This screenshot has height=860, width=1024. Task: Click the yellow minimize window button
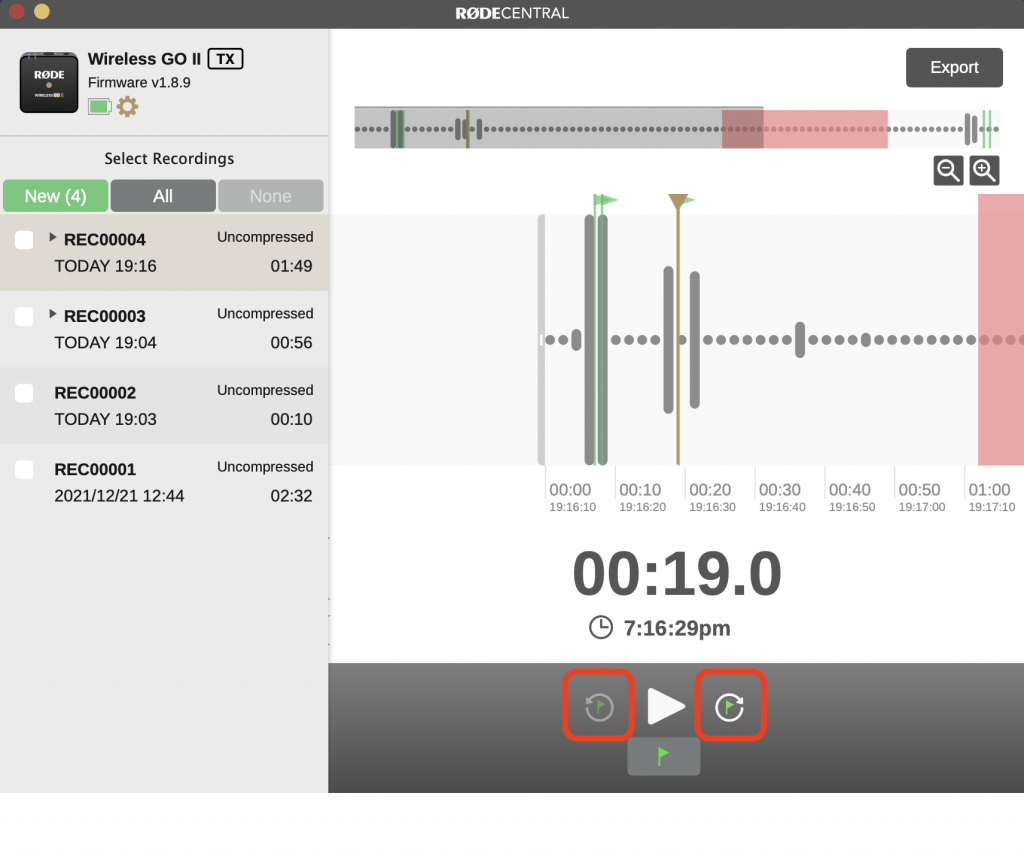(x=42, y=11)
